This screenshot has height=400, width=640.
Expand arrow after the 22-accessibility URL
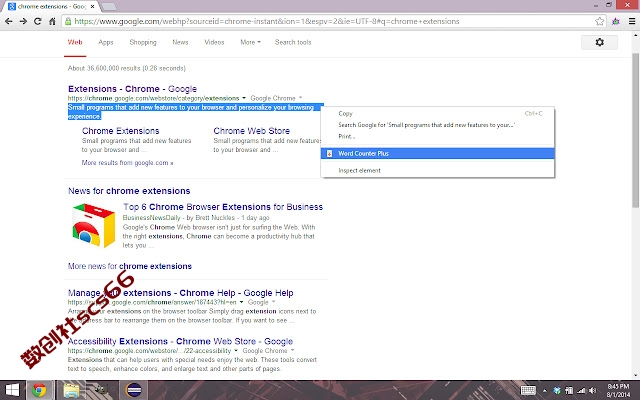(x=236, y=351)
